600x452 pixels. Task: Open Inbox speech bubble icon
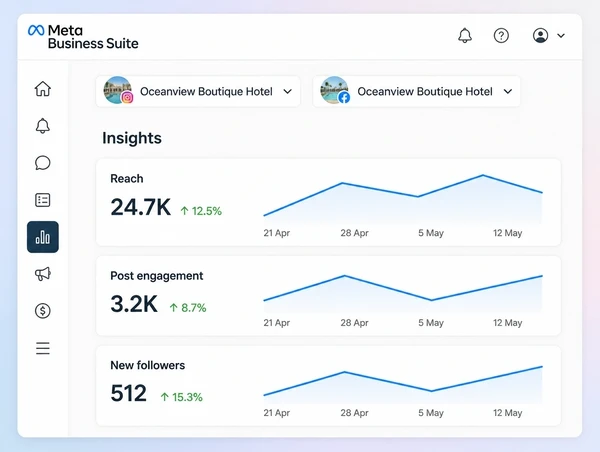[42, 163]
